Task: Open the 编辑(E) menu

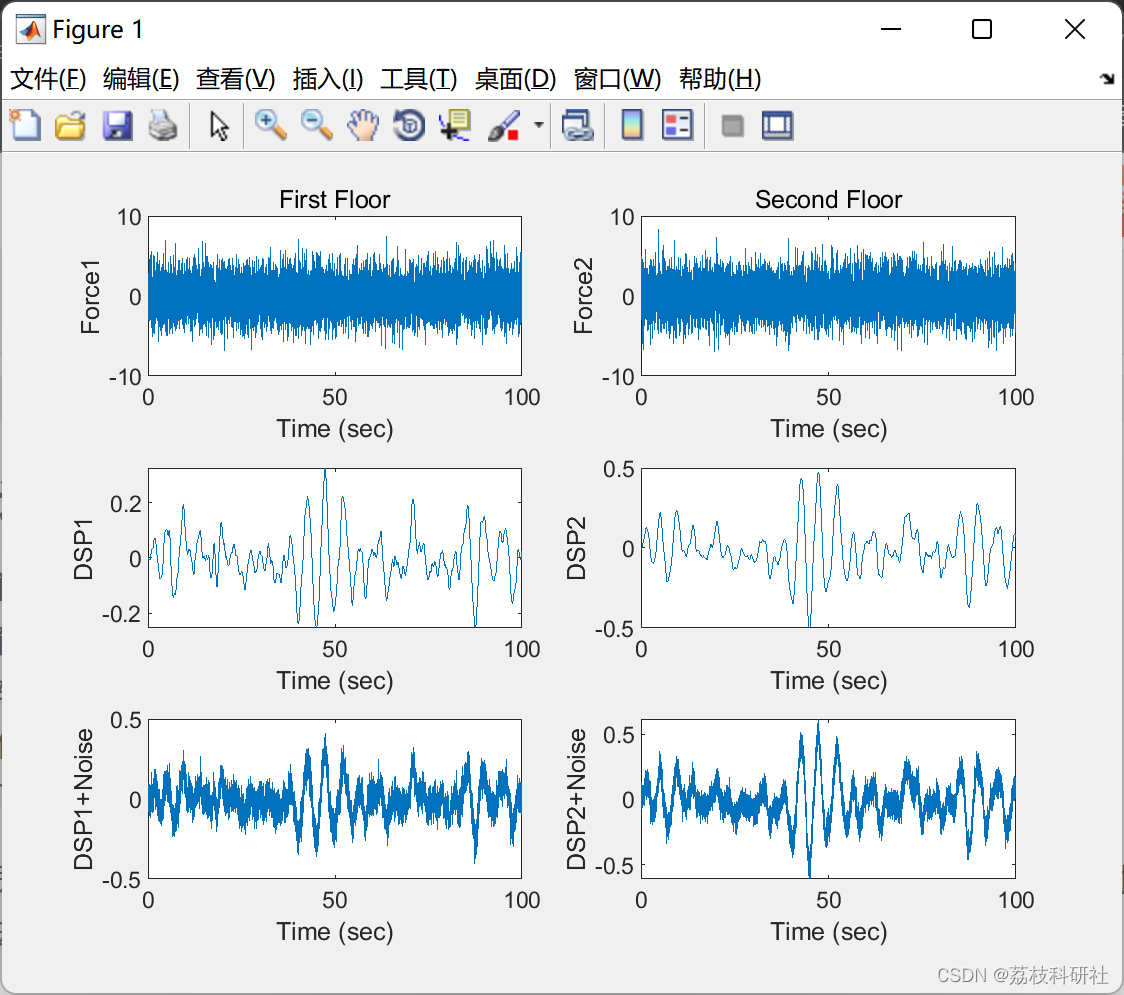Action: [x=140, y=79]
